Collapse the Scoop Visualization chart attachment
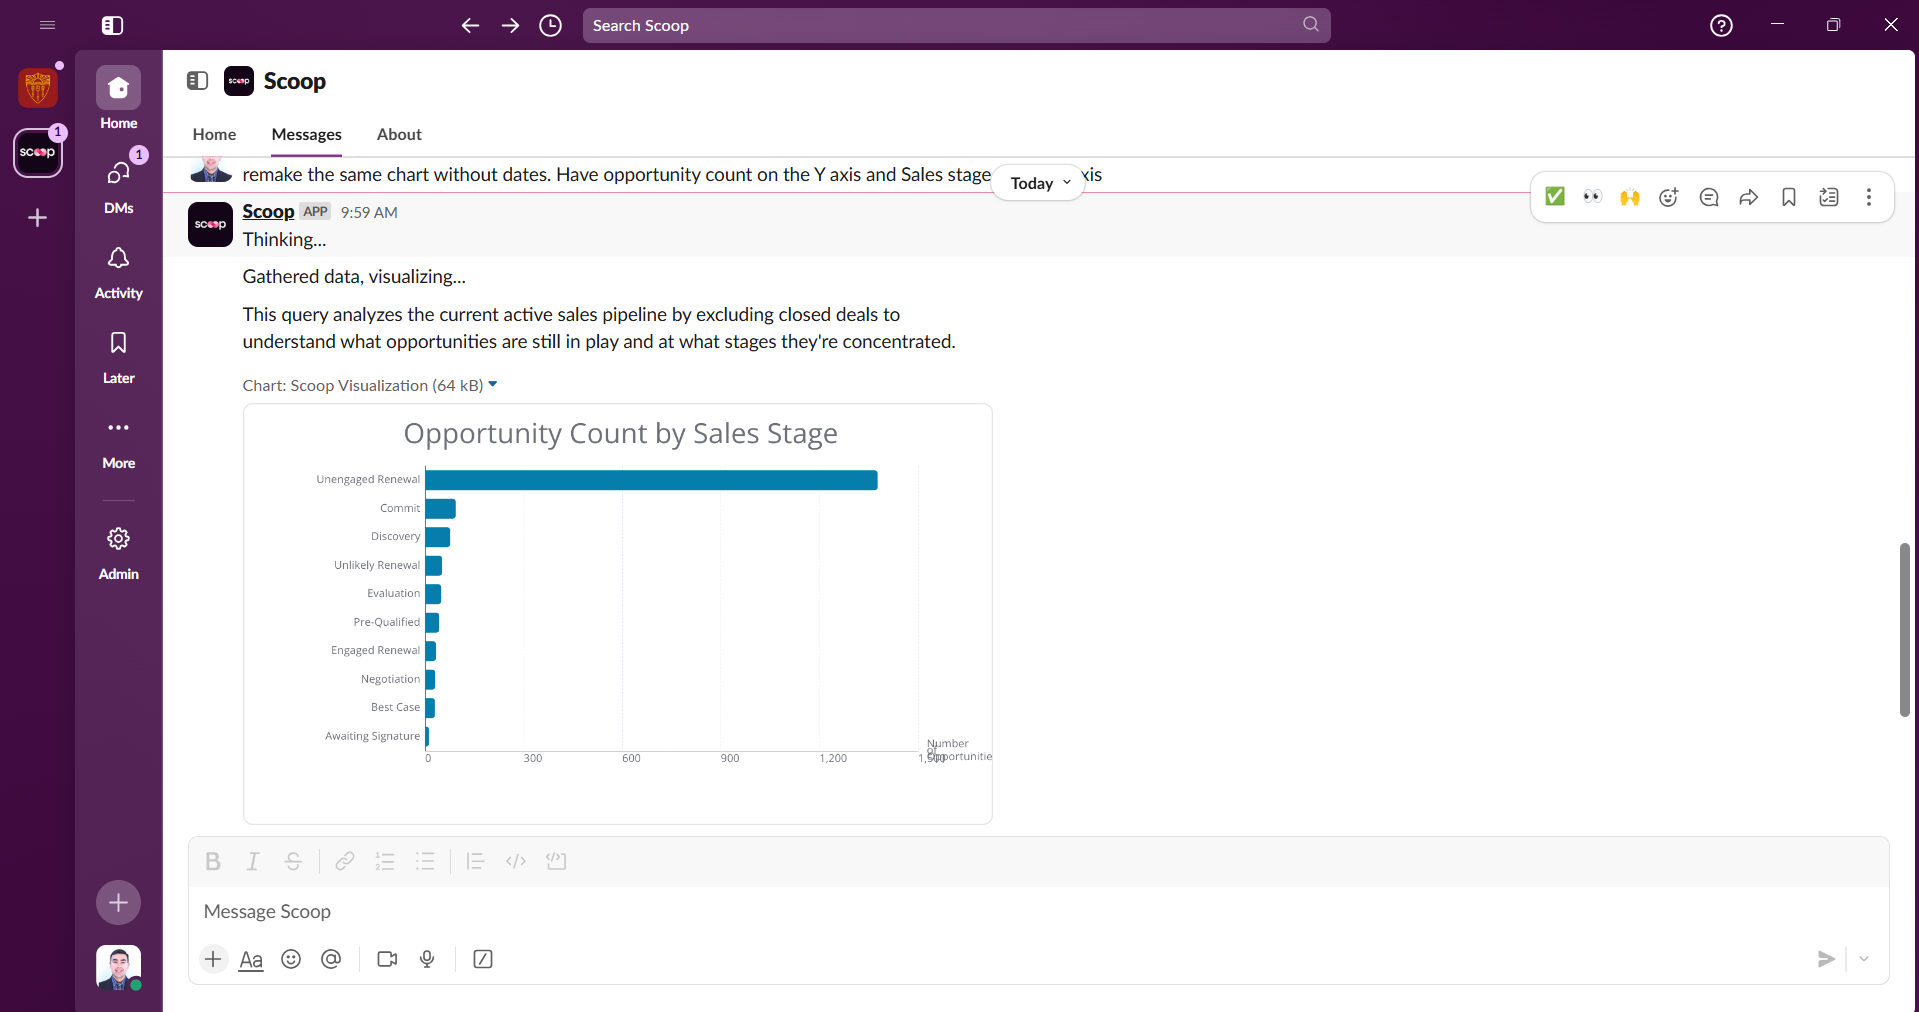The height and width of the screenshot is (1012, 1919). [492, 385]
